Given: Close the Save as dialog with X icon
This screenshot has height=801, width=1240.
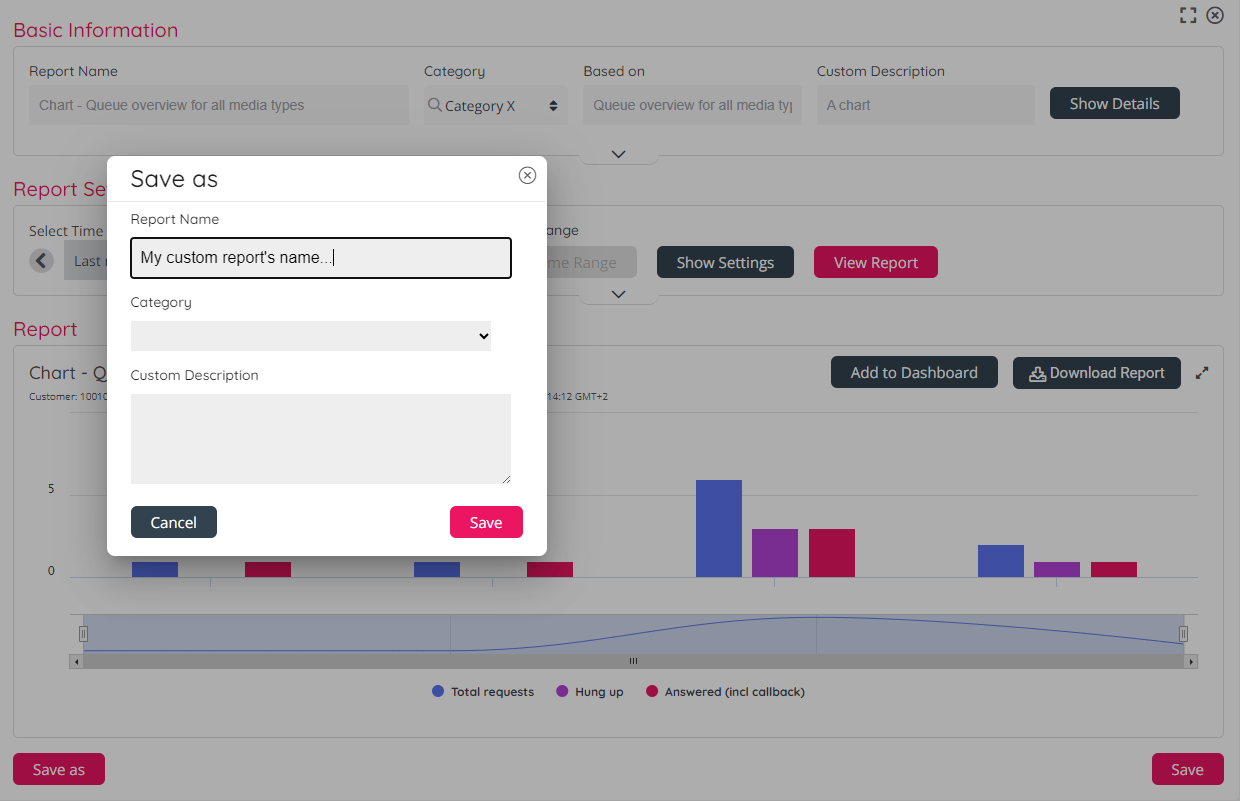Looking at the screenshot, I should (x=527, y=176).
